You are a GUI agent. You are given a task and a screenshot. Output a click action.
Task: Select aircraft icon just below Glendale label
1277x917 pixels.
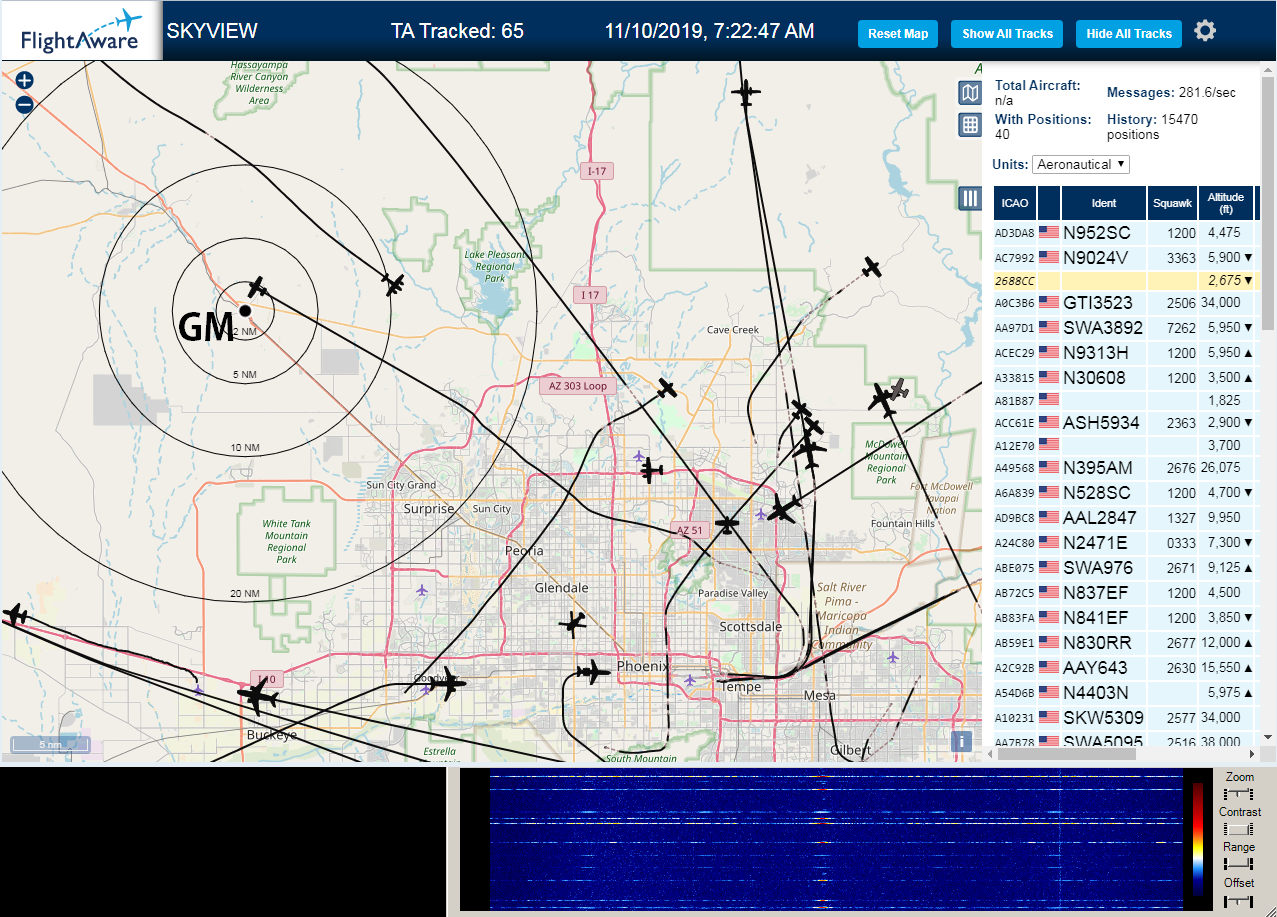click(x=572, y=624)
